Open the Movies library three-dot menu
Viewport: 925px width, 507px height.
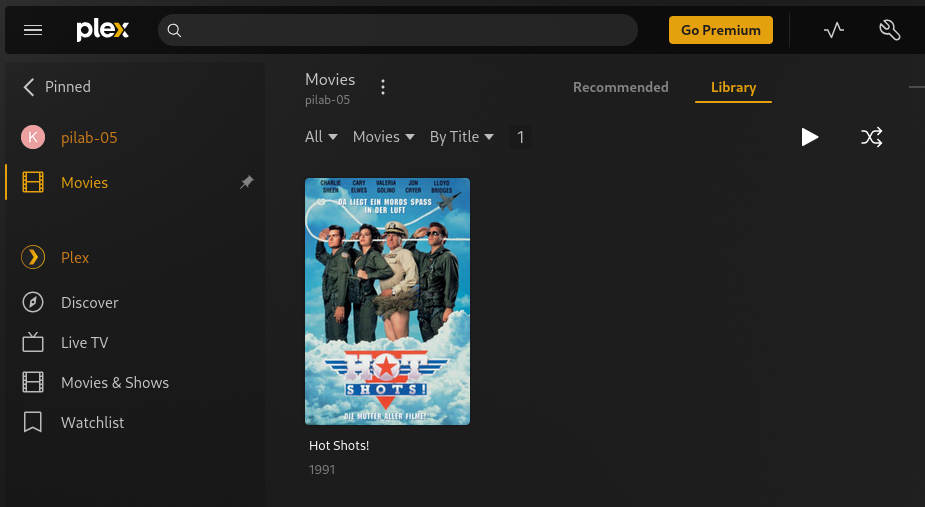click(x=383, y=87)
